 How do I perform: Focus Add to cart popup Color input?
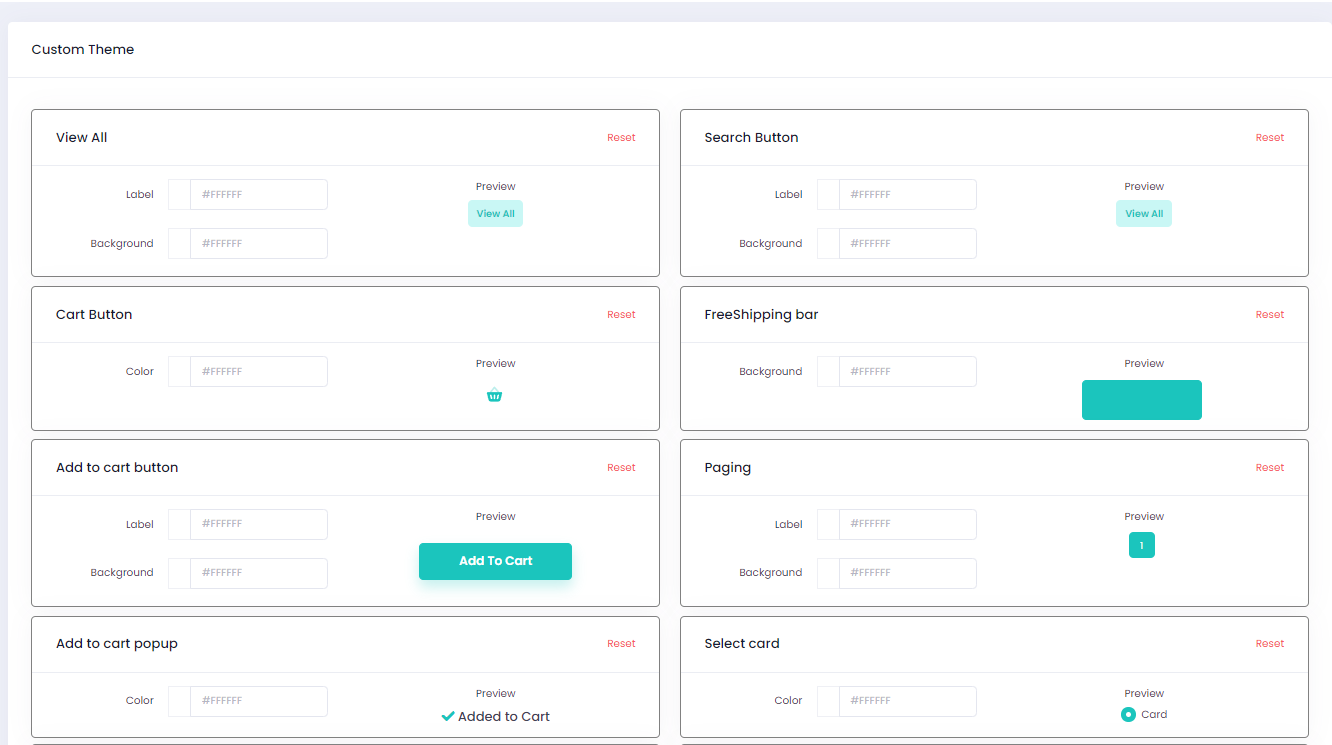[259, 702]
